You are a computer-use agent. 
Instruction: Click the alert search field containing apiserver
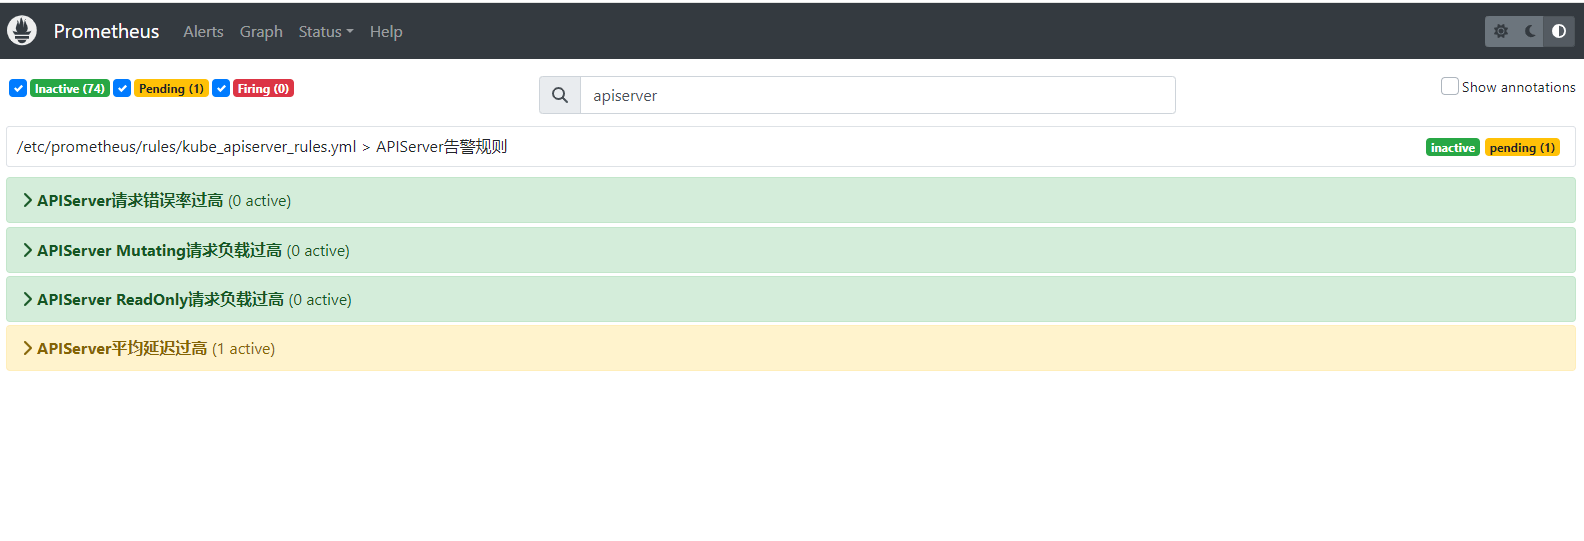877,95
